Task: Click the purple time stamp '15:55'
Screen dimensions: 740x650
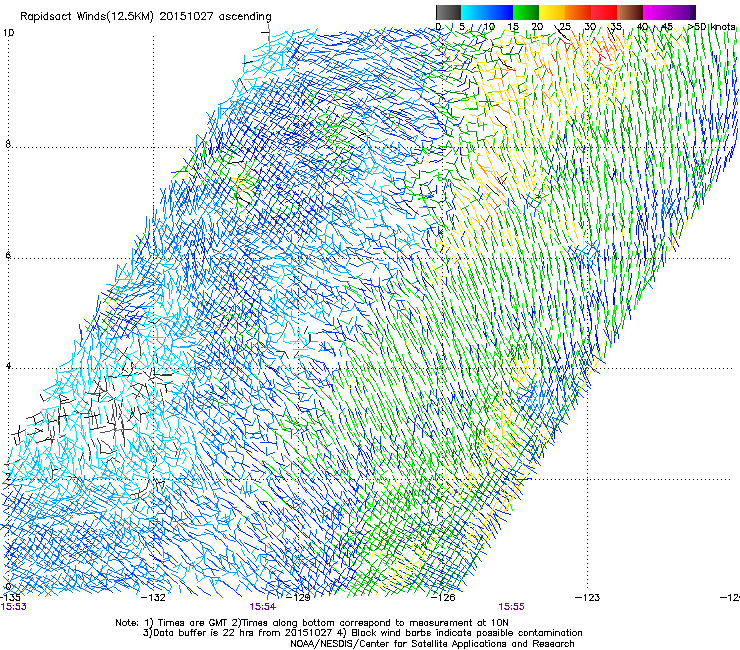Action: tap(512, 607)
